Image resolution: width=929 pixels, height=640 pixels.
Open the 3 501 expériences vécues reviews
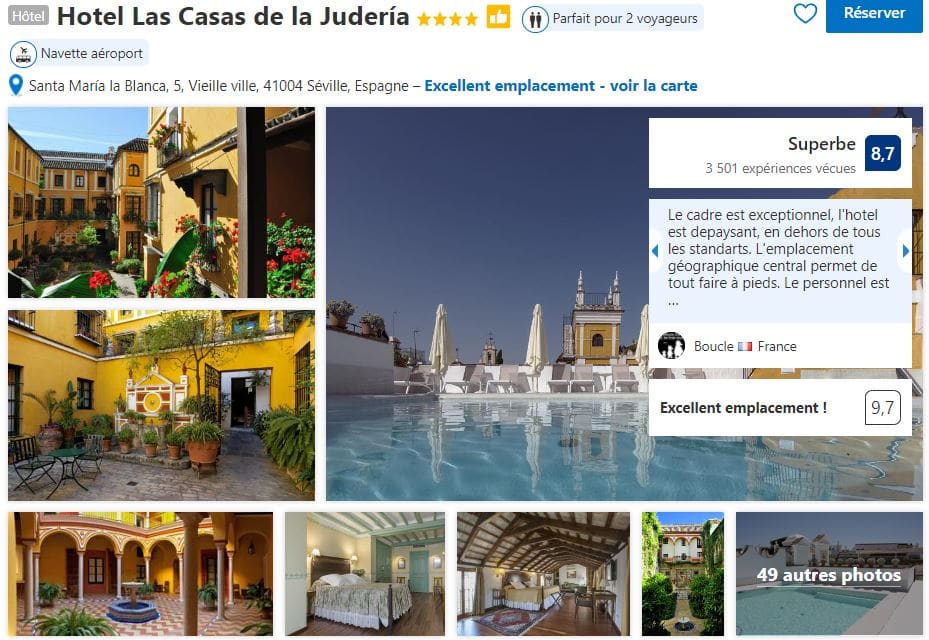[x=780, y=169]
